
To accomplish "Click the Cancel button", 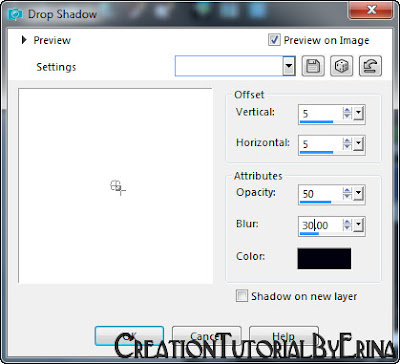I will (x=206, y=336).
